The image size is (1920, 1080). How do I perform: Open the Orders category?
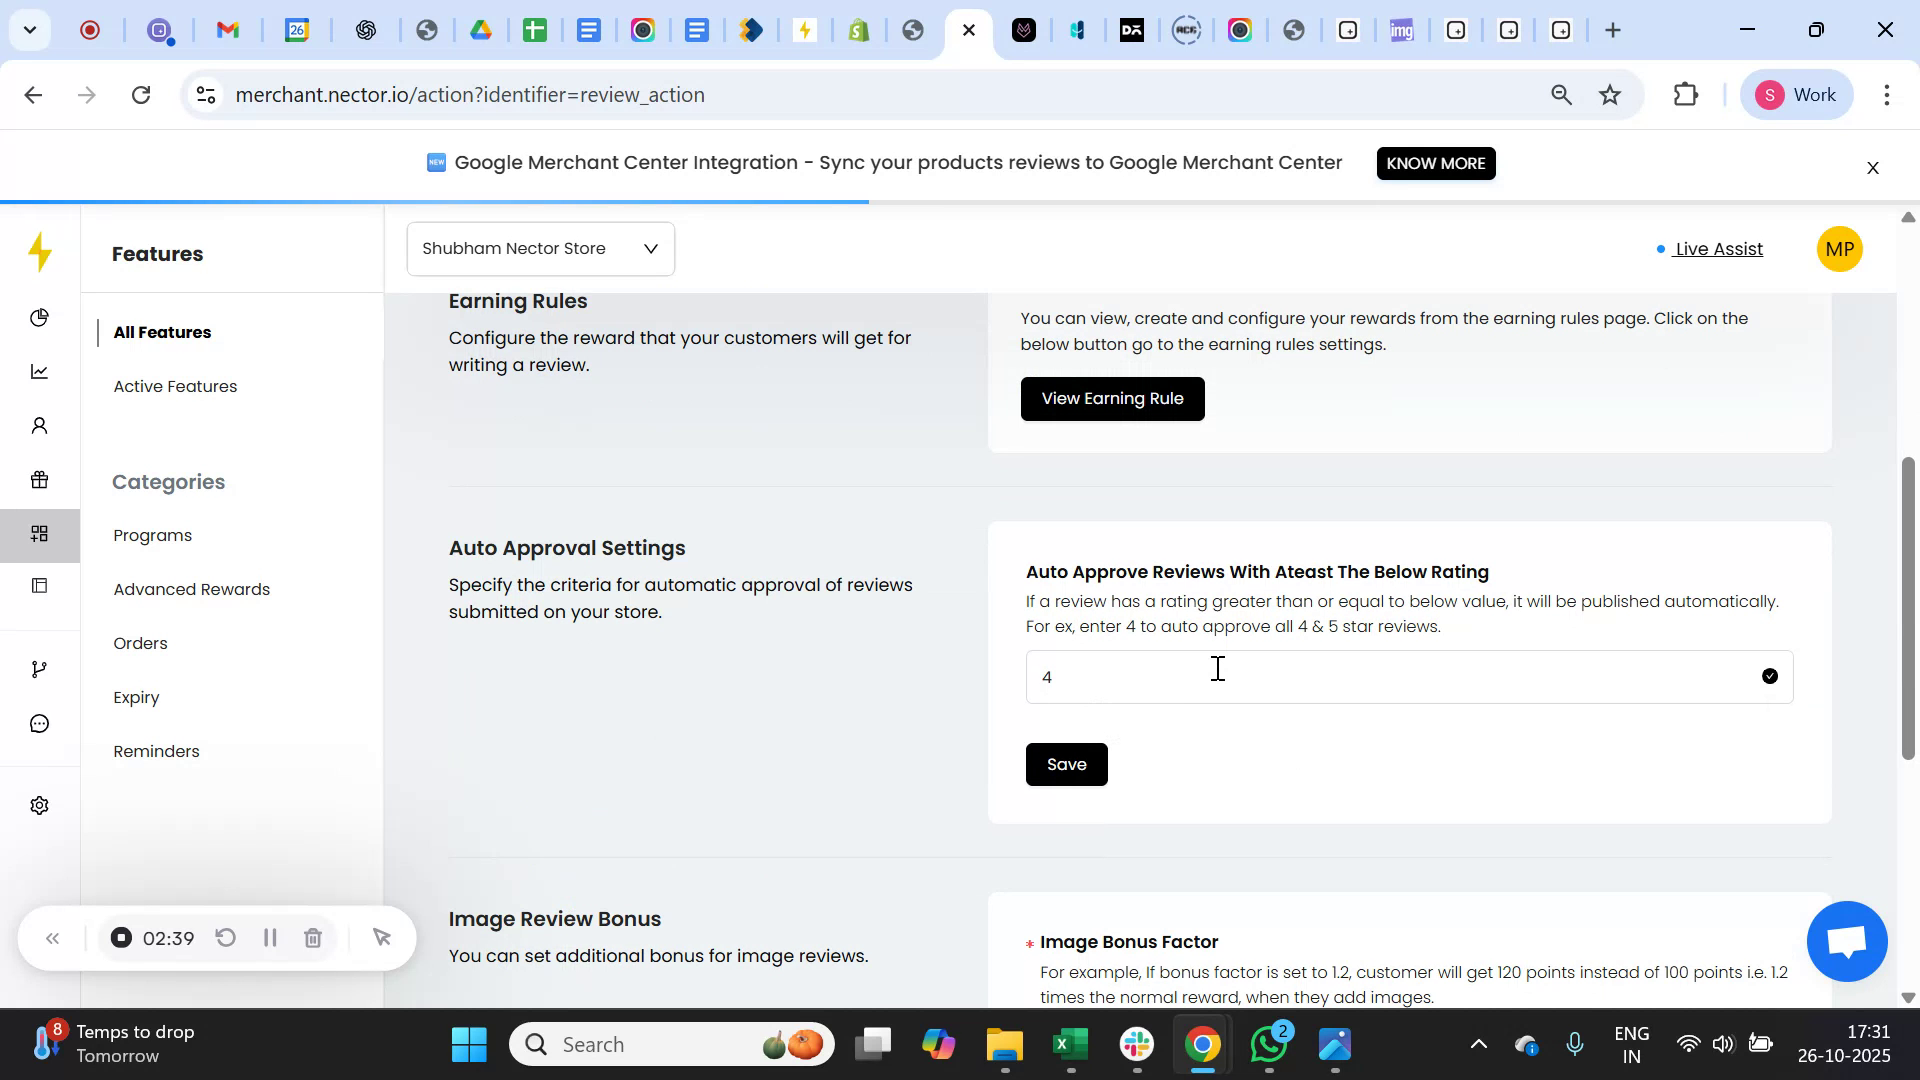pos(140,643)
